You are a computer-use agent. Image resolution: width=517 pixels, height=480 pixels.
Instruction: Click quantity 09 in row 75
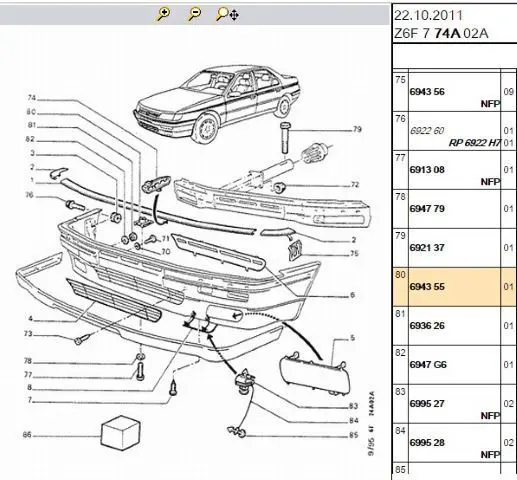[x=509, y=92]
